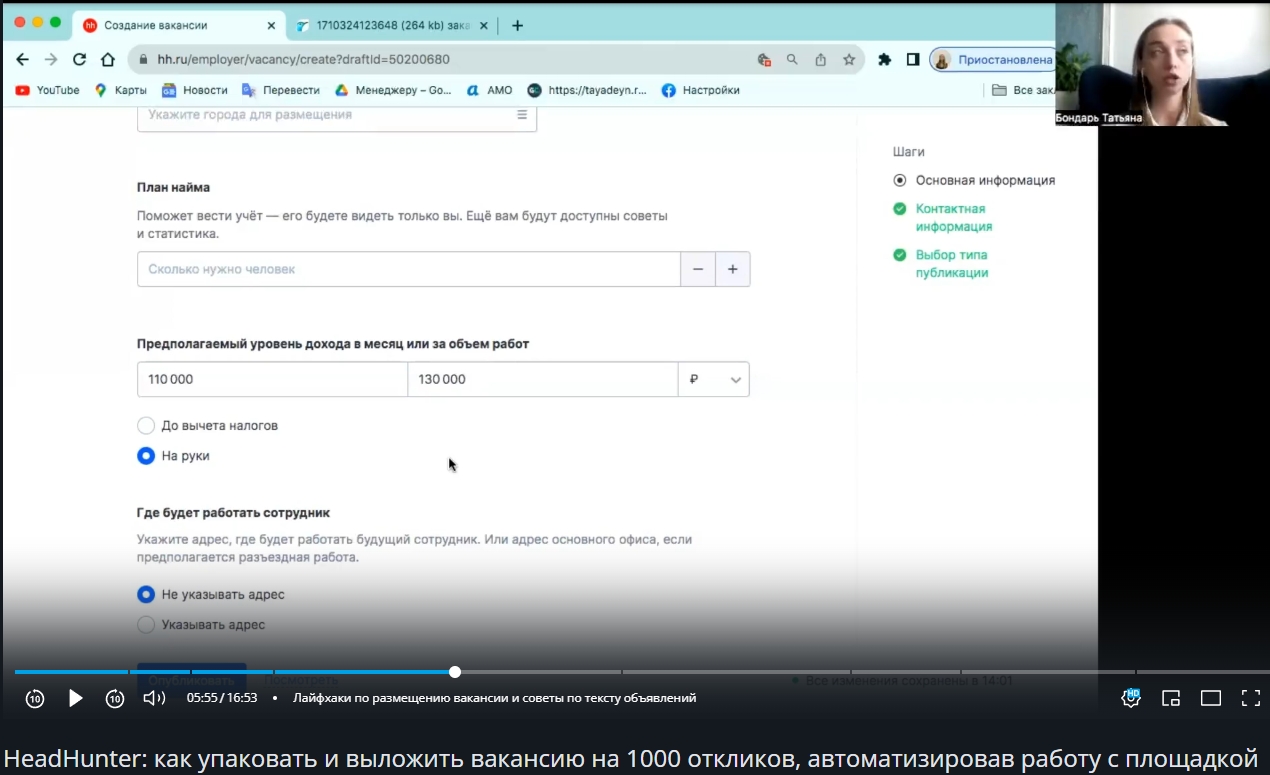Click the translate page icon in address bar

pyautogui.click(x=764, y=60)
